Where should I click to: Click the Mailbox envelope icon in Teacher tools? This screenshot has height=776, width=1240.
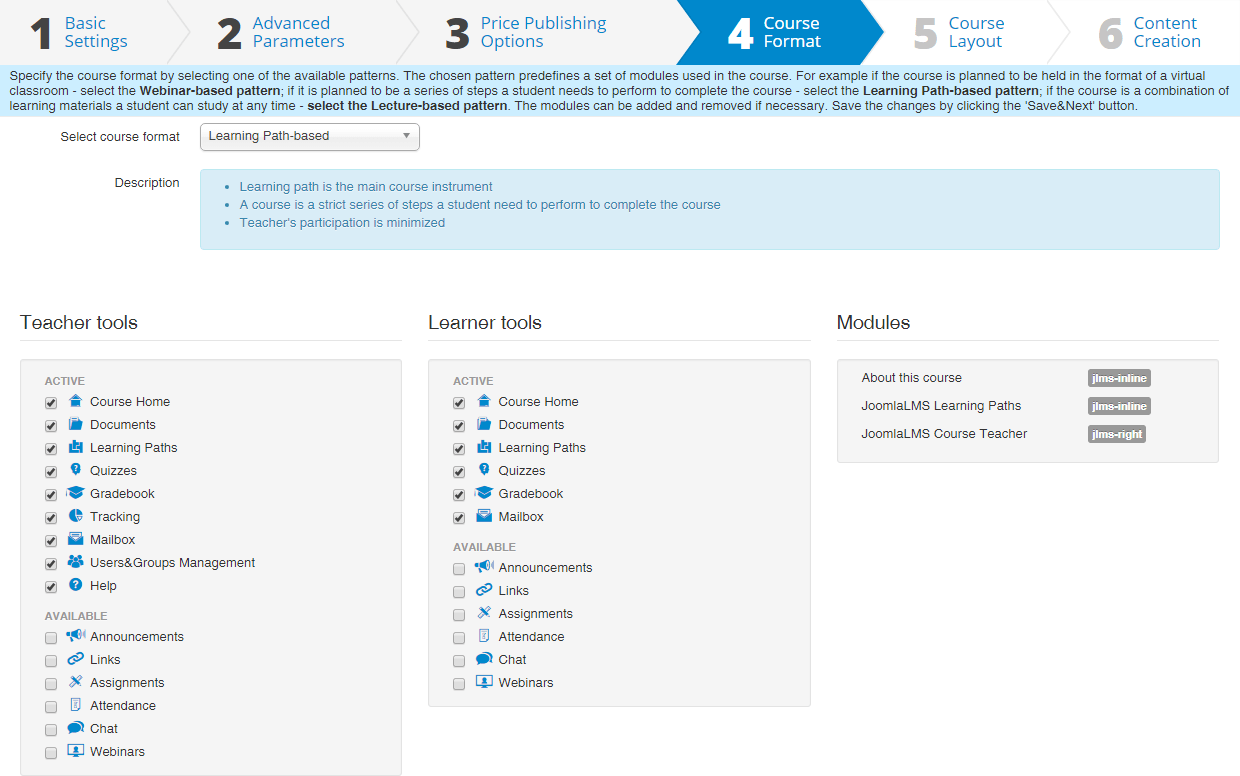pos(76,539)
